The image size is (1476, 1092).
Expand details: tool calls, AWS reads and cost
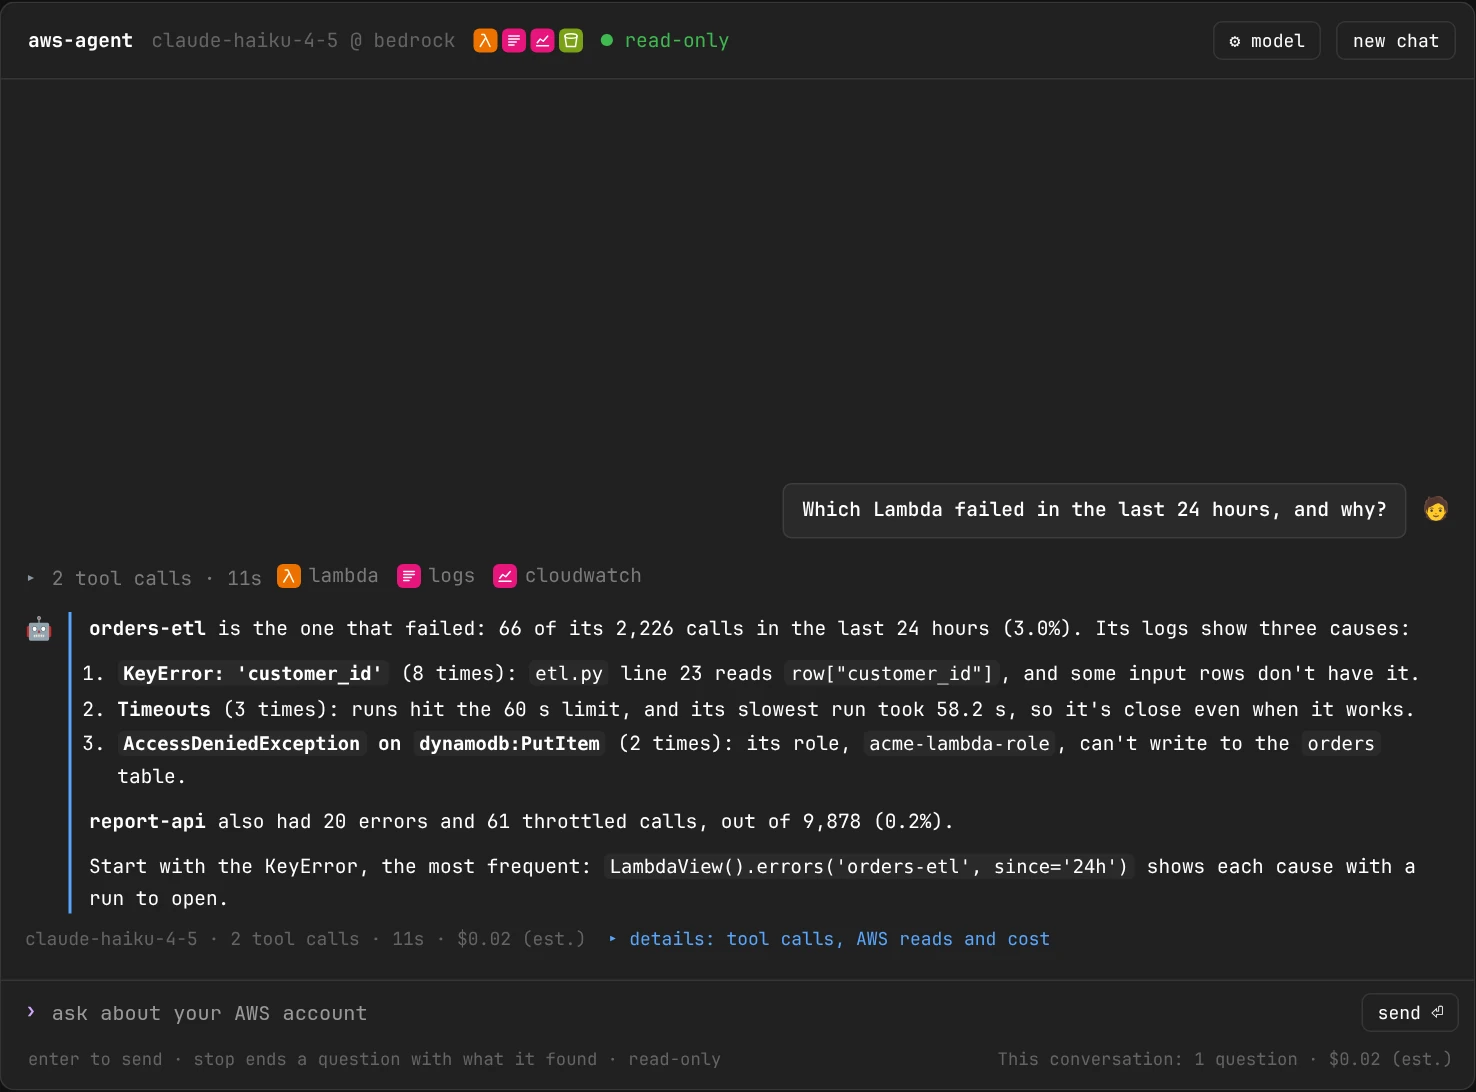click(830, 939)
